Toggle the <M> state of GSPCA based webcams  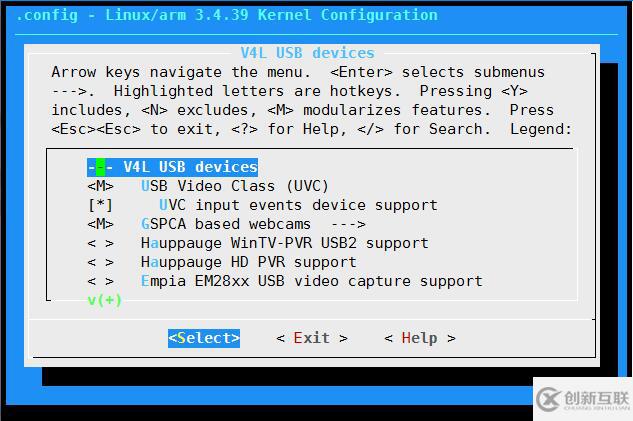tap(101, 224)
